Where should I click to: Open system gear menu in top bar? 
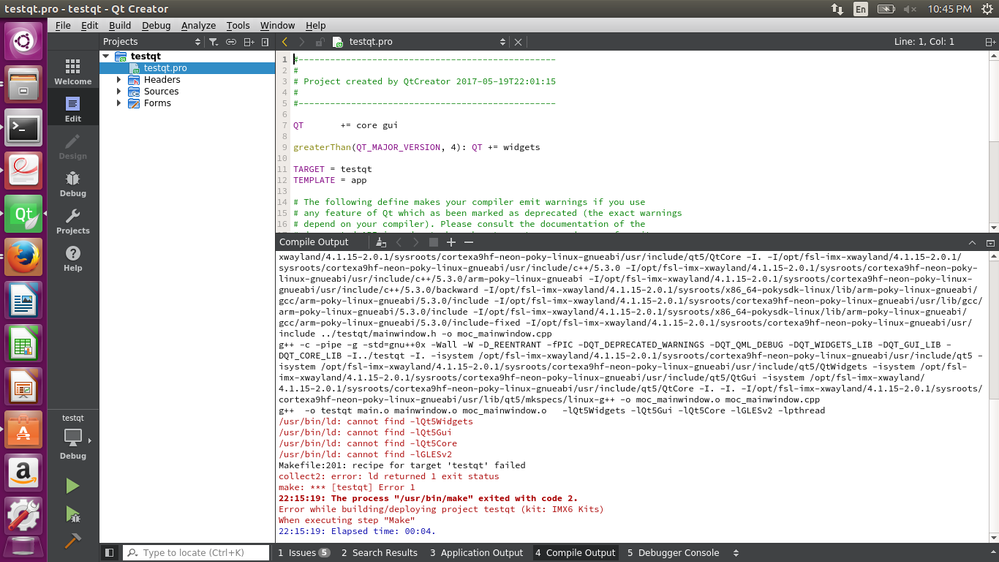click(987, 9)
